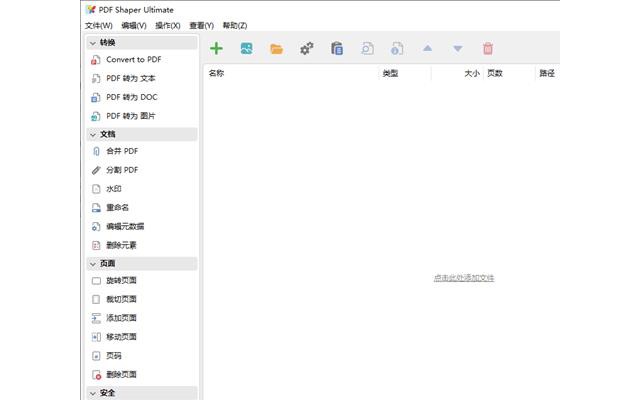Viewport: 640px width, 400px height.
Task: Click the PDF 转为 图片 icon
Action: point(96,116)
